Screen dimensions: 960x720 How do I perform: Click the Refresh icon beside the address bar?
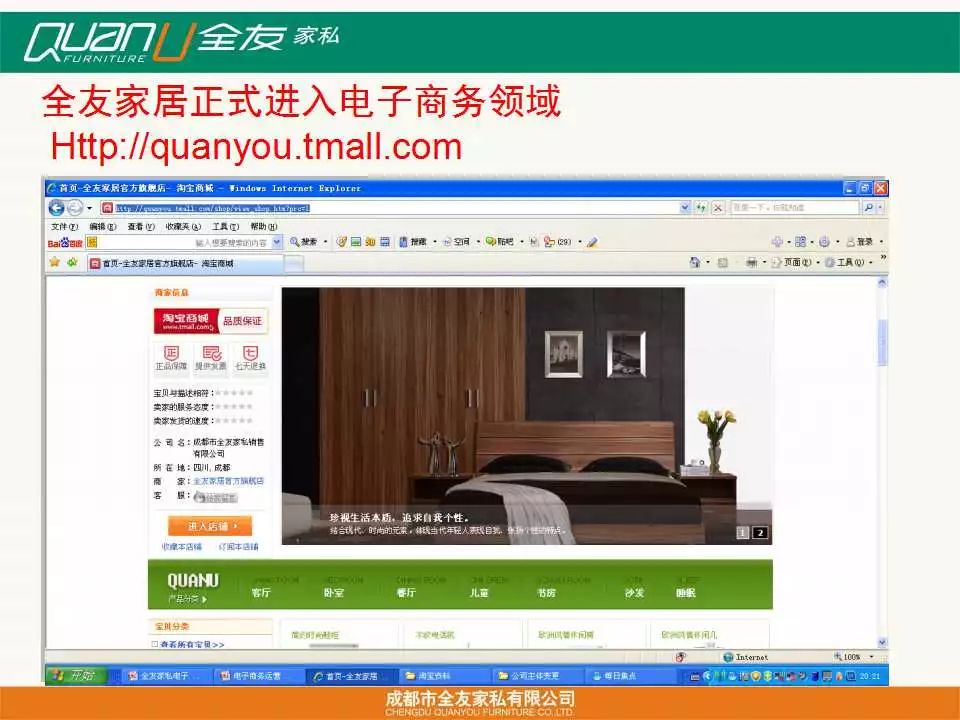(702, 206)
